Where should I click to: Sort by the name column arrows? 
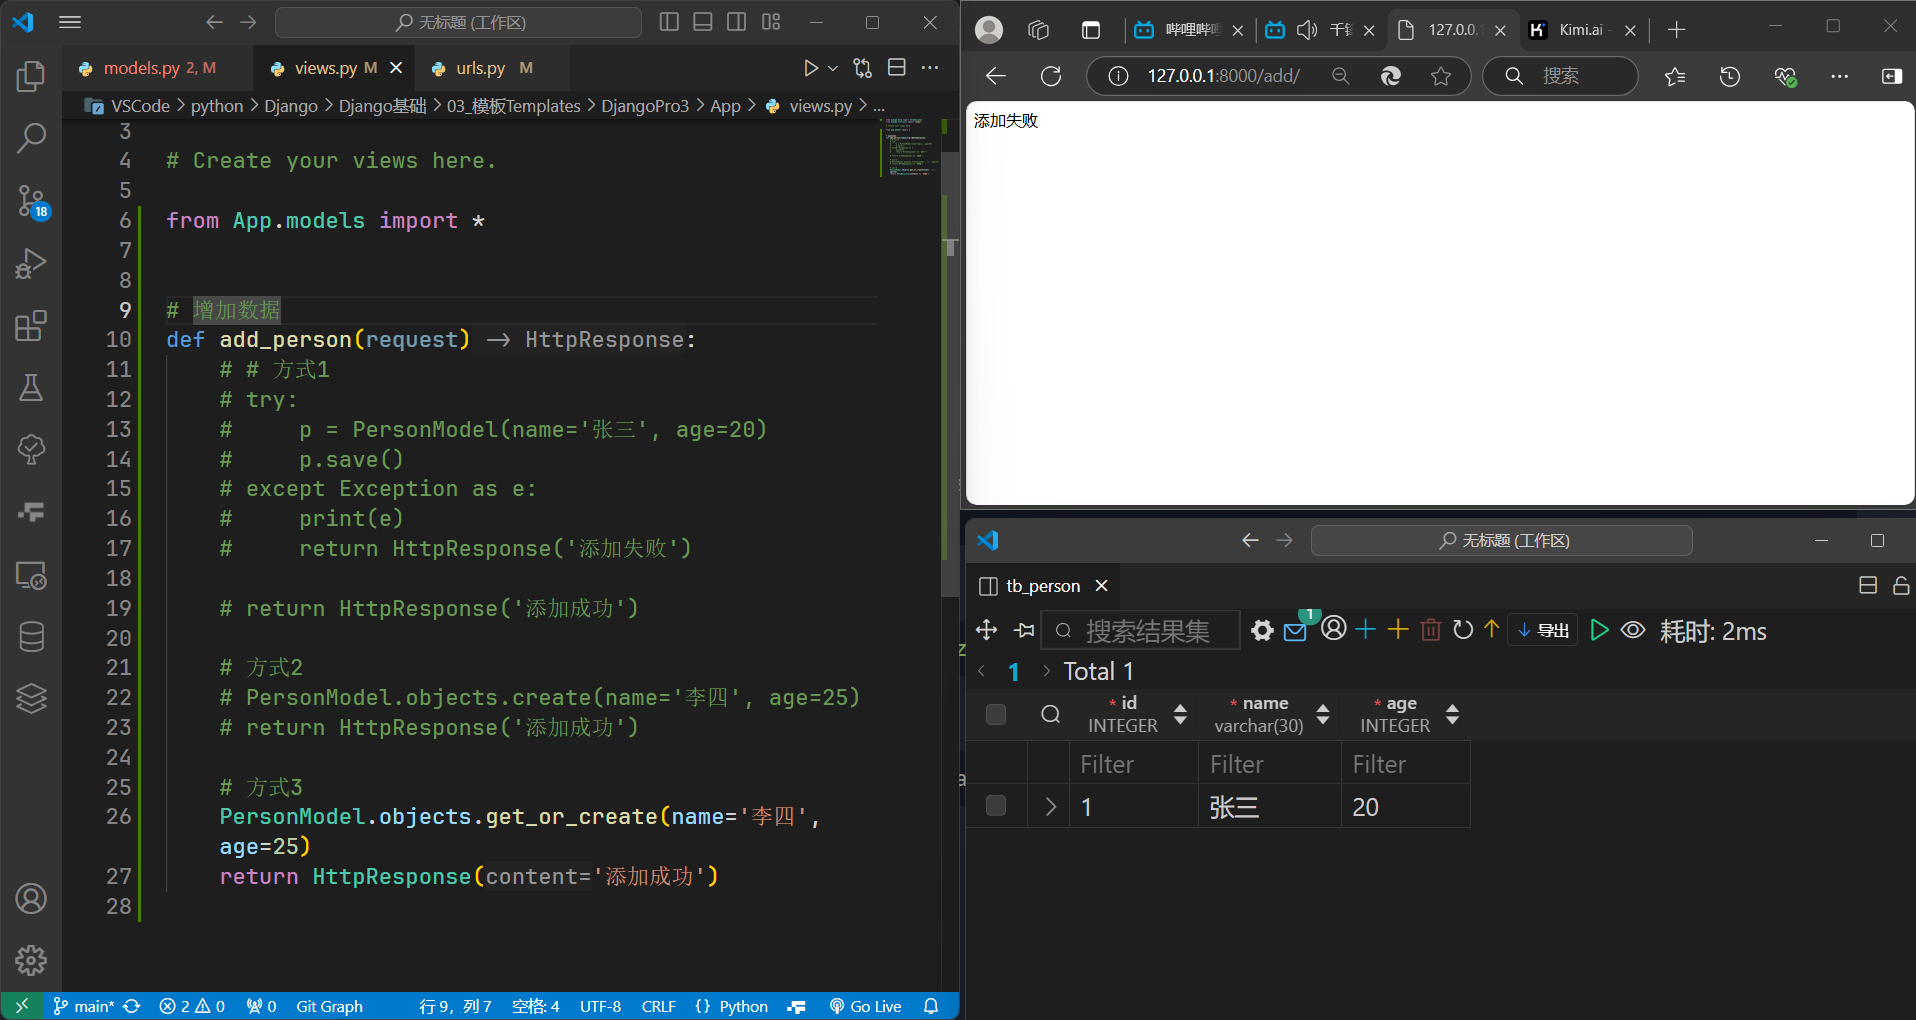[1323, 714]
